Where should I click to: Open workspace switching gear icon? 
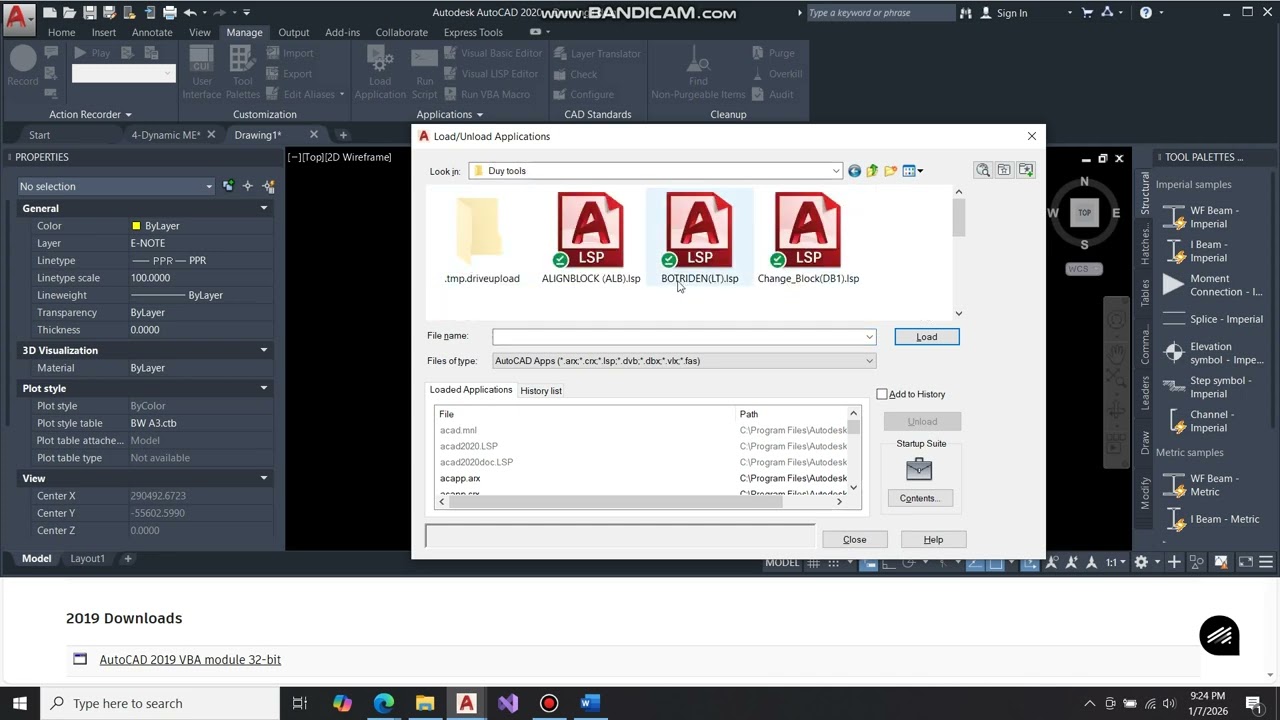point(1141,563)
